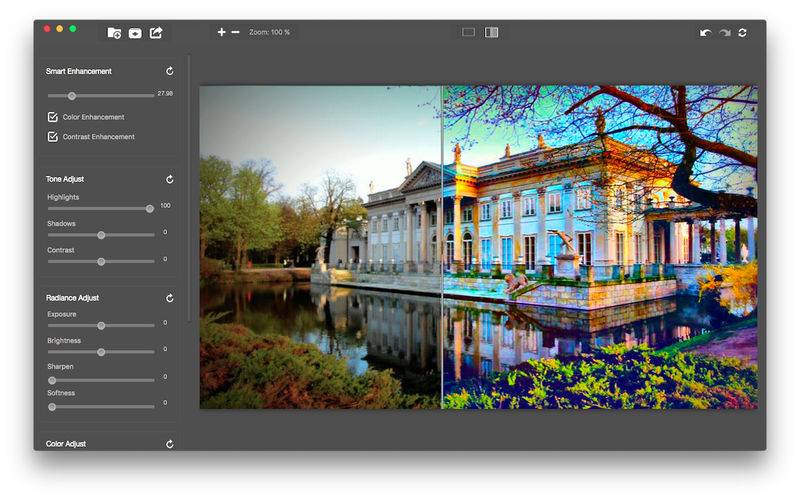
Task: Click the Exposure slider handle
Action: [101, 326]
